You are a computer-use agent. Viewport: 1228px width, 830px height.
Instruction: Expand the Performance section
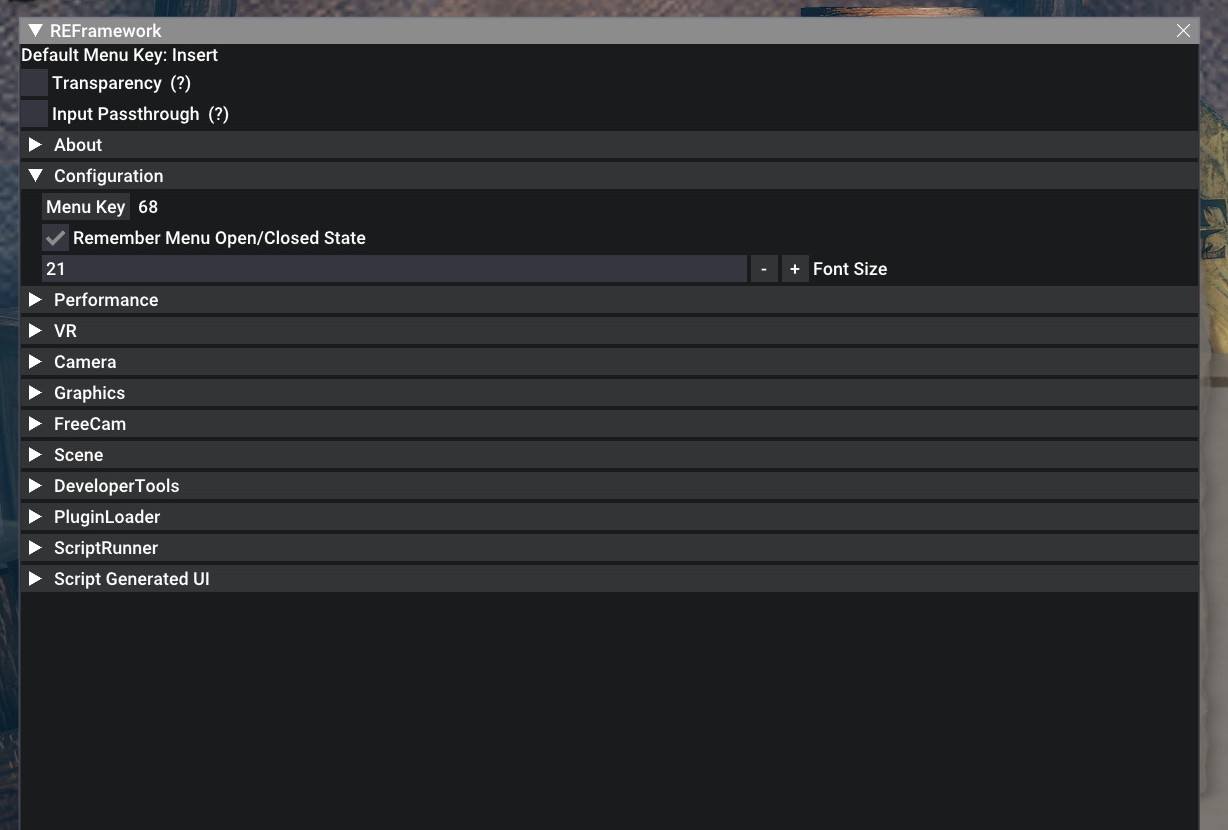coord(609,300)
